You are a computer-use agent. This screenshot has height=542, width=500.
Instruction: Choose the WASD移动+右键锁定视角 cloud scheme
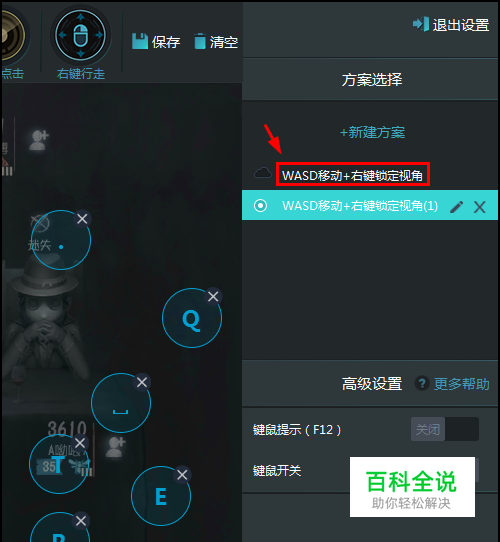[352, 175]
